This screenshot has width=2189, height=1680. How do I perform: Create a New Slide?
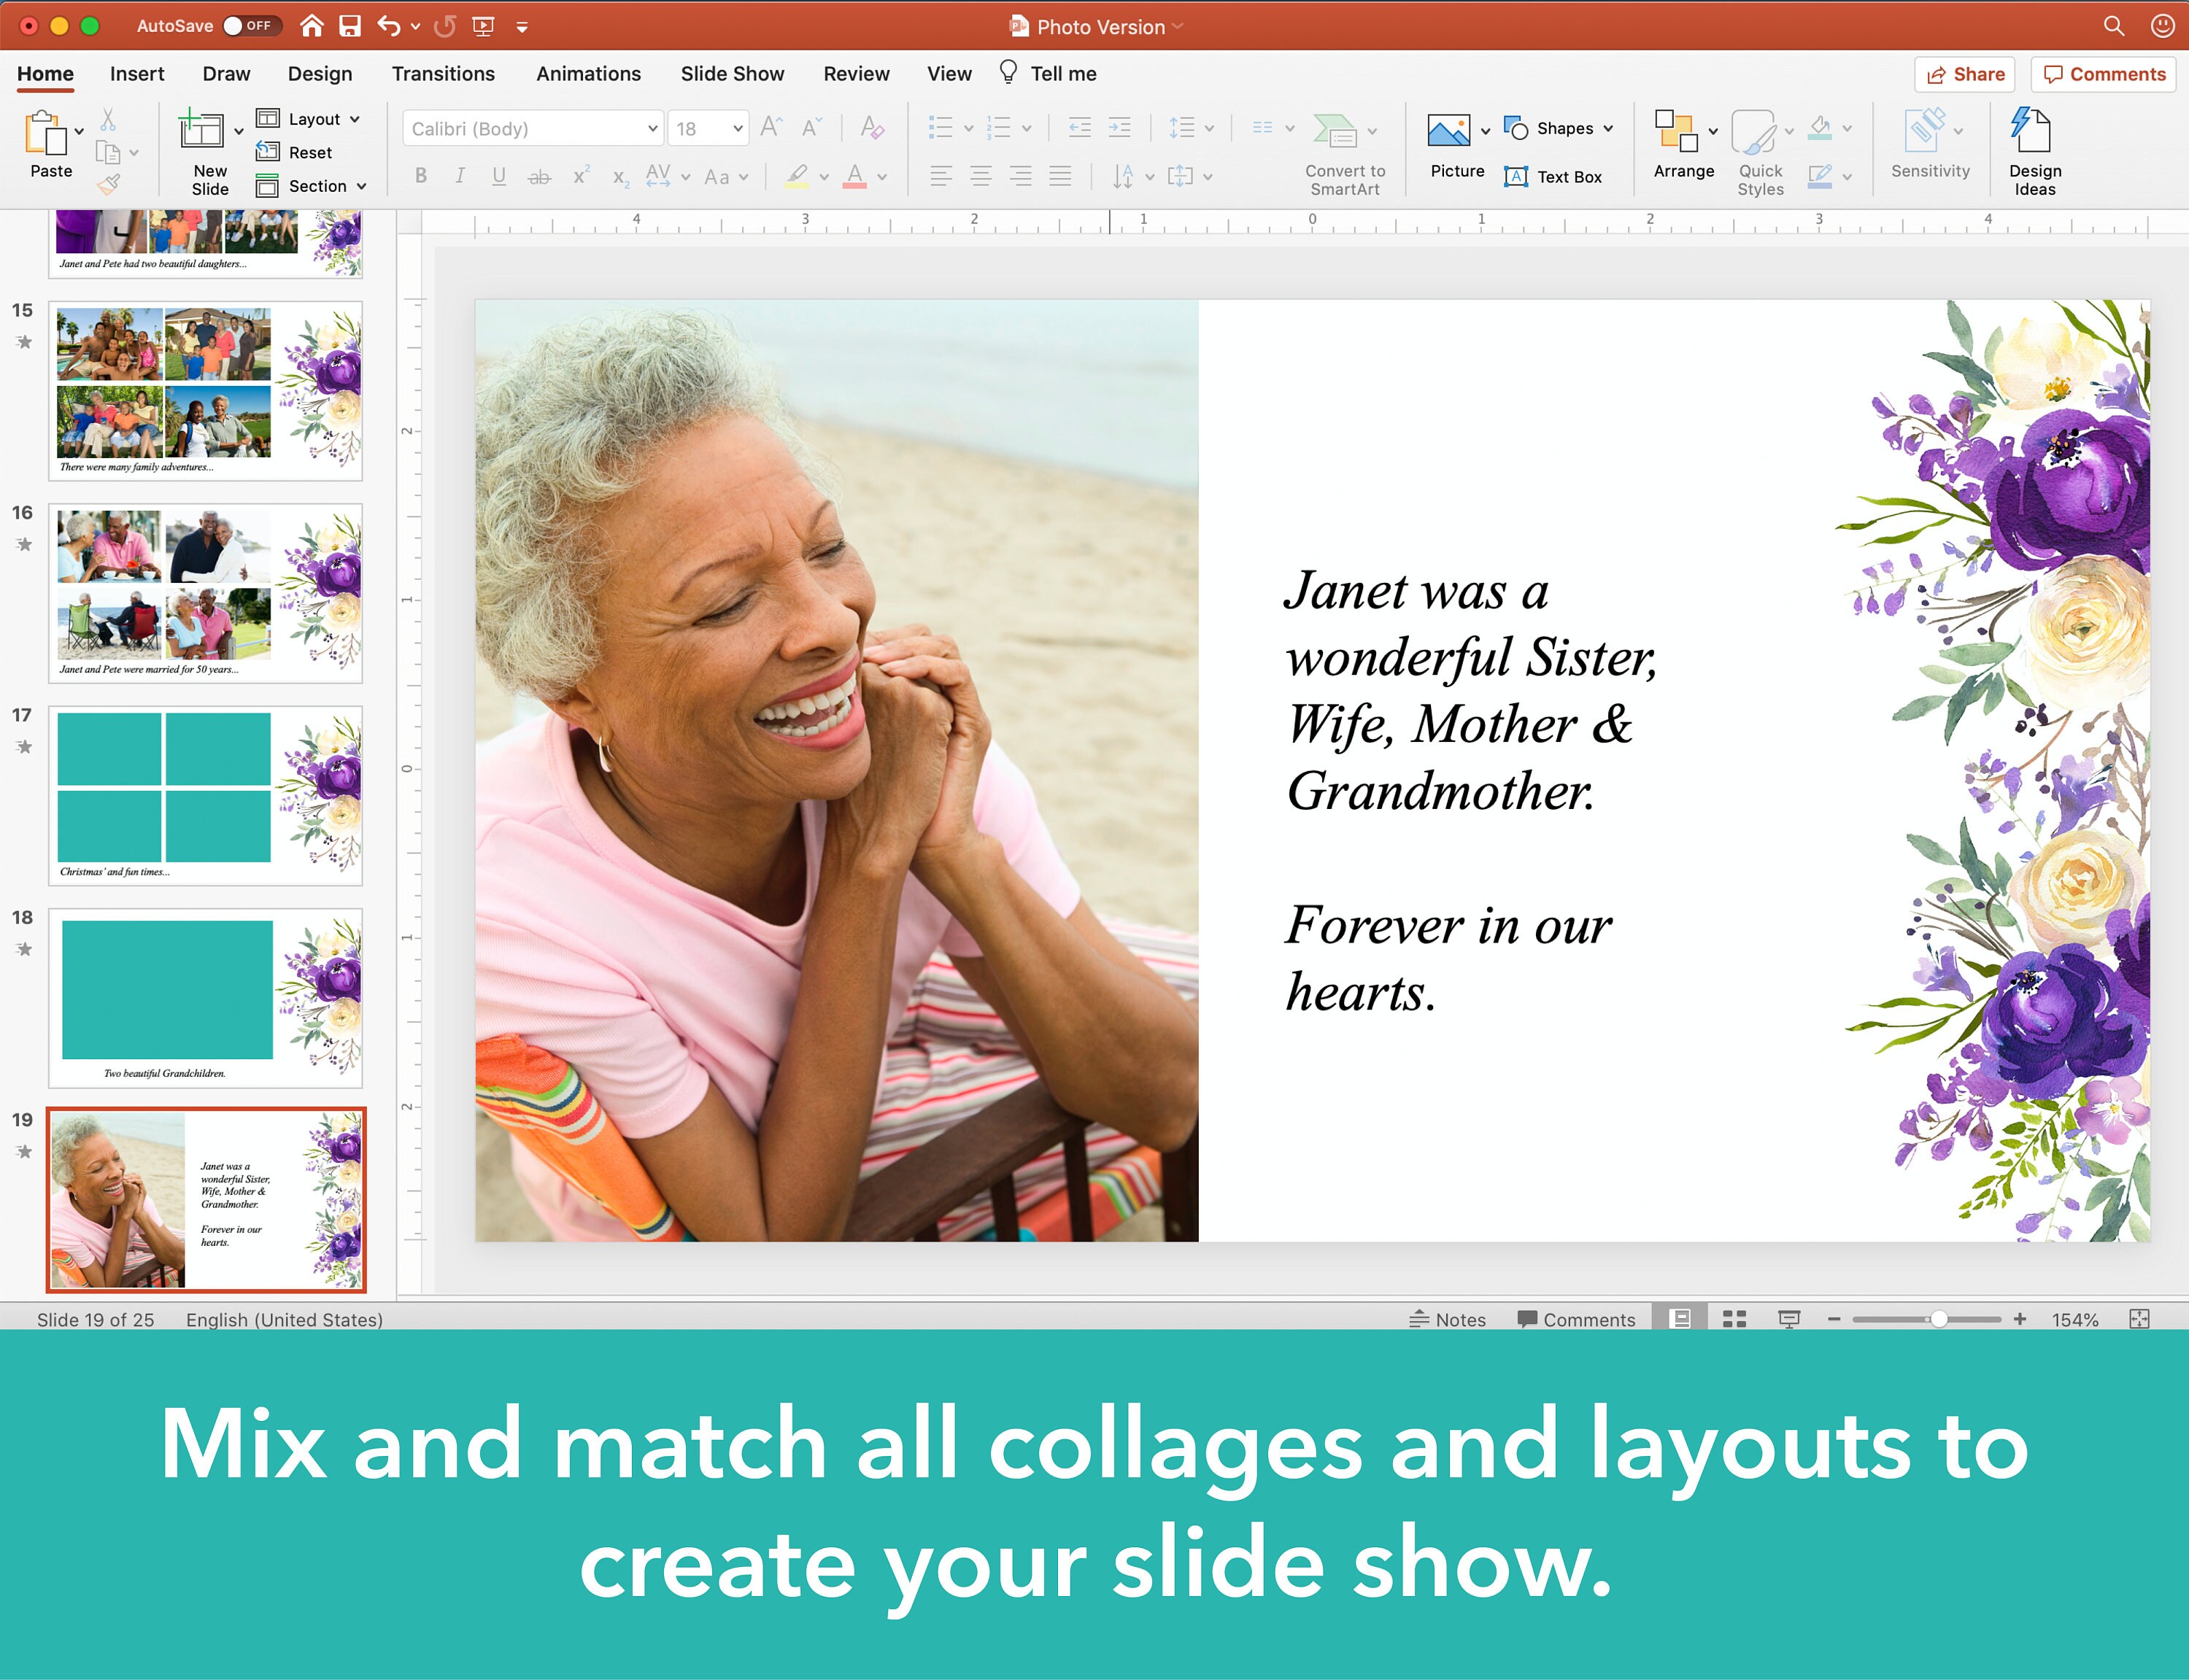pyautogui.click(x=206, y=148)
